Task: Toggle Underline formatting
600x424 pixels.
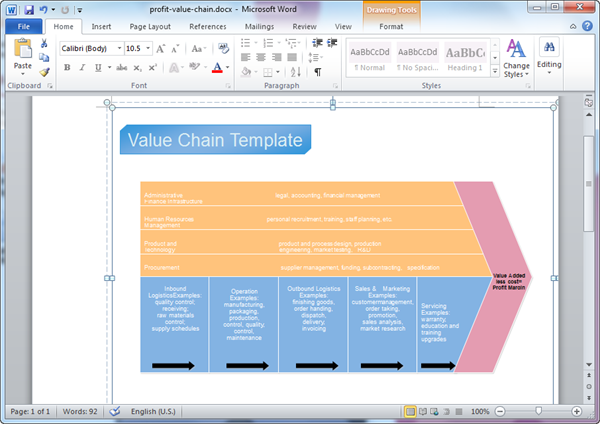Action: click(98, 68)
